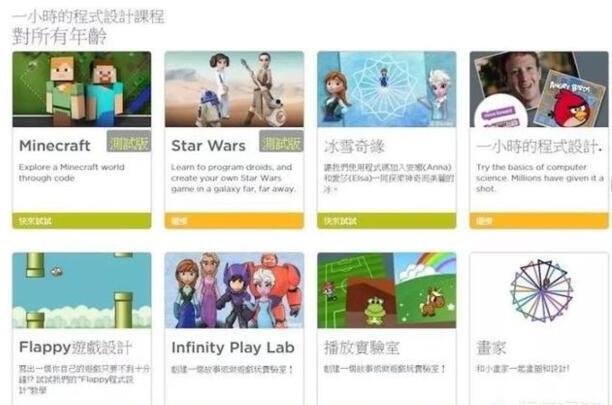Image resolution: width=612 pixels, height=405 pixels.
Task: Click the 畫家 title text
Action: pos(491,347)
